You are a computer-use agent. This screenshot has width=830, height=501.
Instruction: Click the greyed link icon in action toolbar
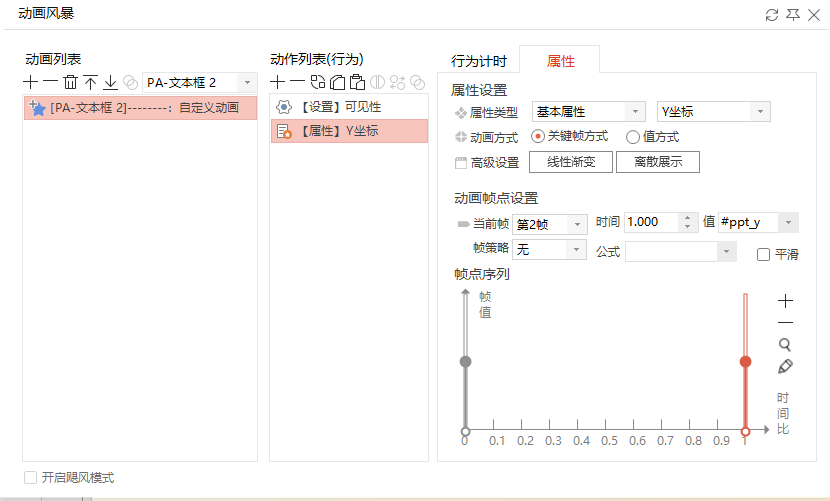[x=418, y=82]
